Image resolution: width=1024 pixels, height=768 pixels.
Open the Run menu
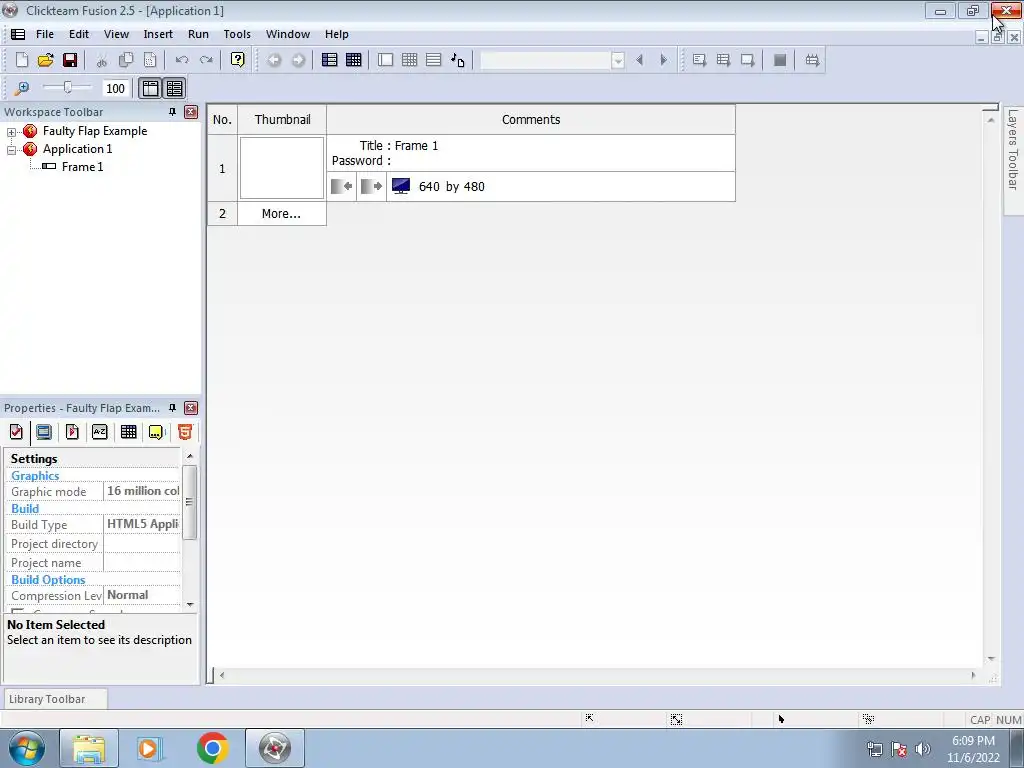click(x=199, y=34)
